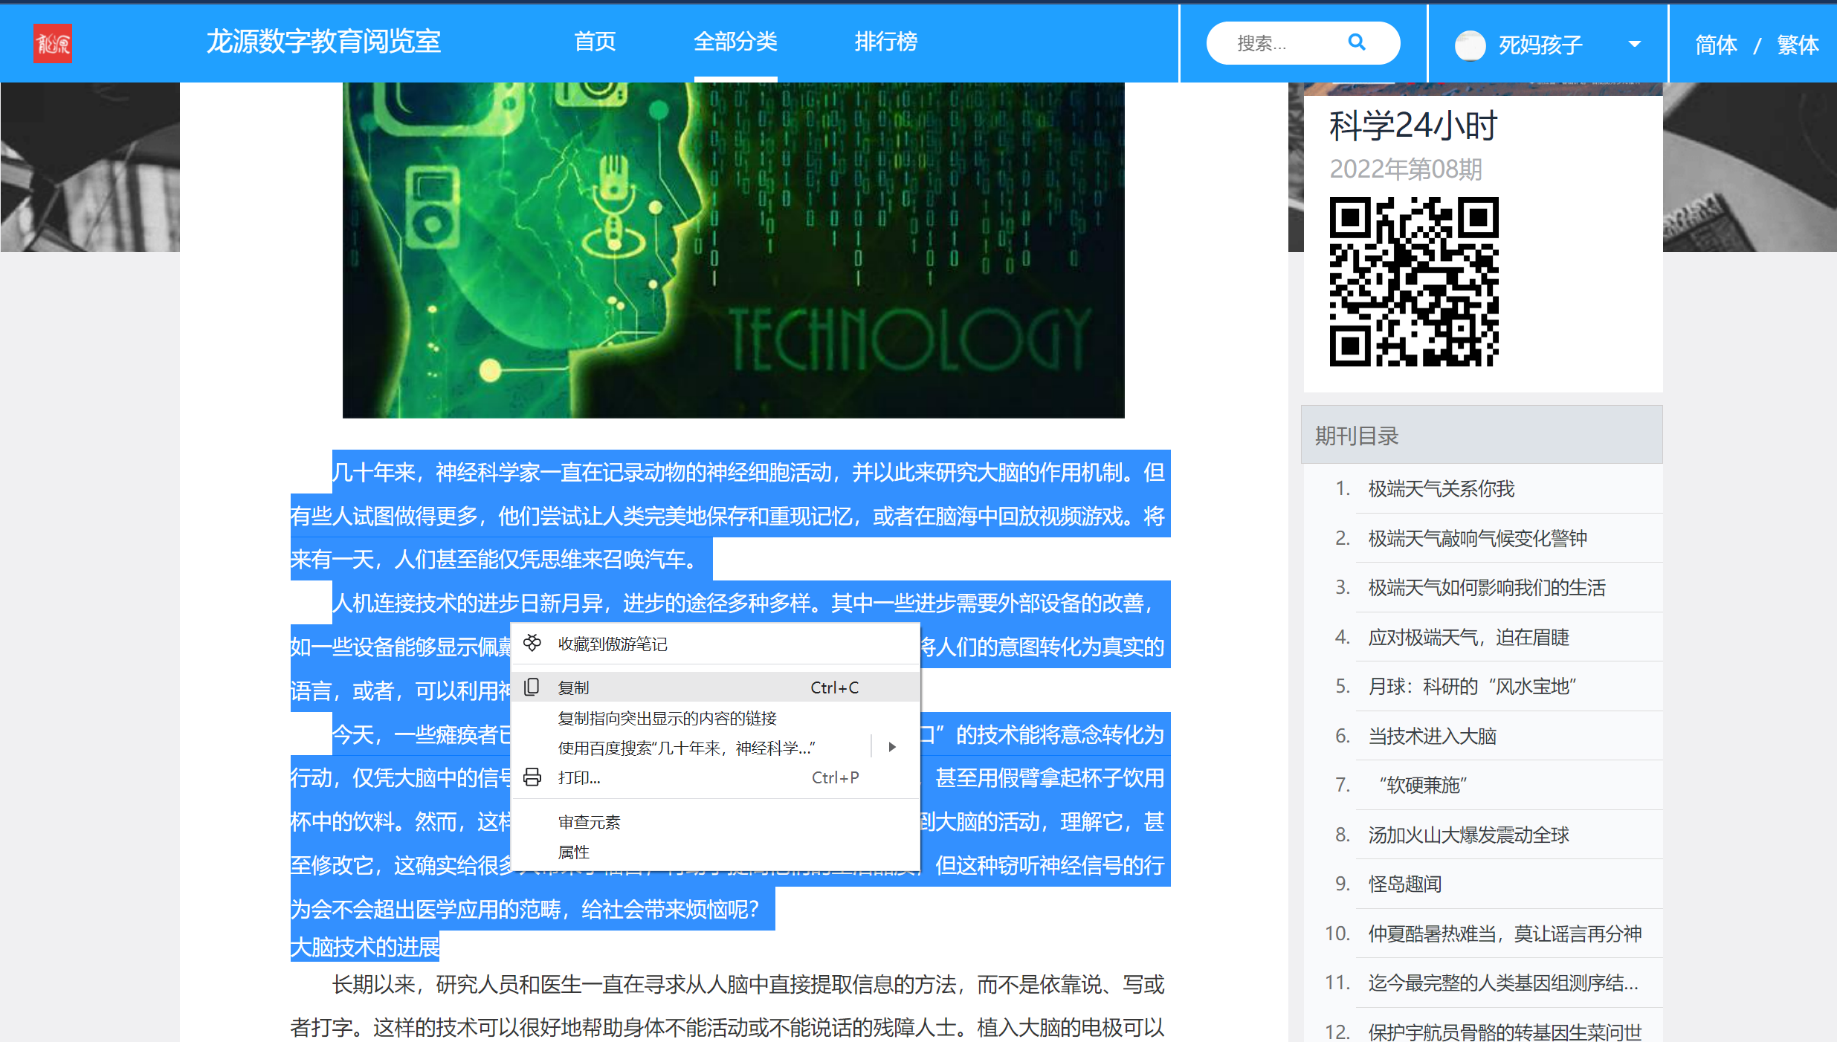Open article 保护宇航员骨骼的转基因生菜问世

[1505, 1032]
